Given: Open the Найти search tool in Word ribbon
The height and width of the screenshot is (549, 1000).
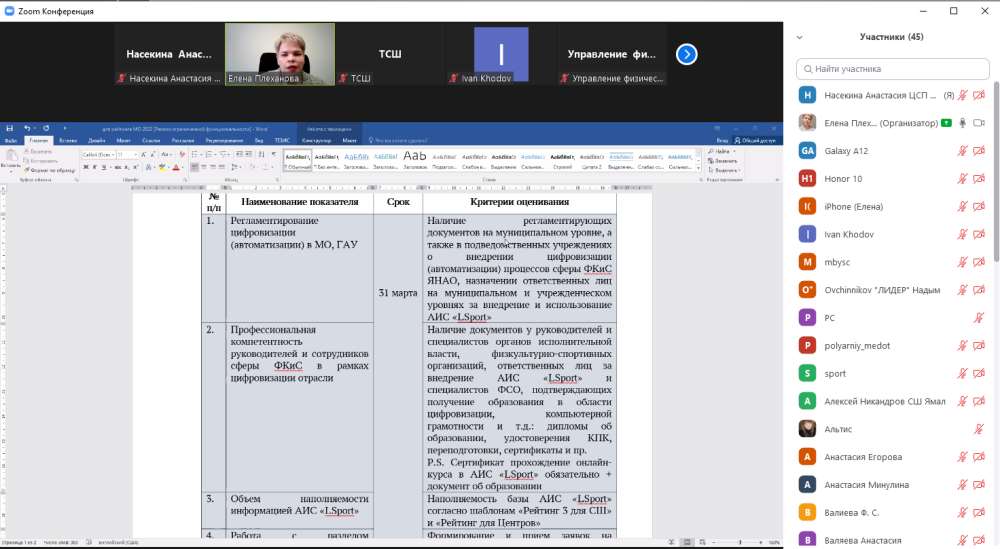Looking at the screenshot, I should point(721,152).
